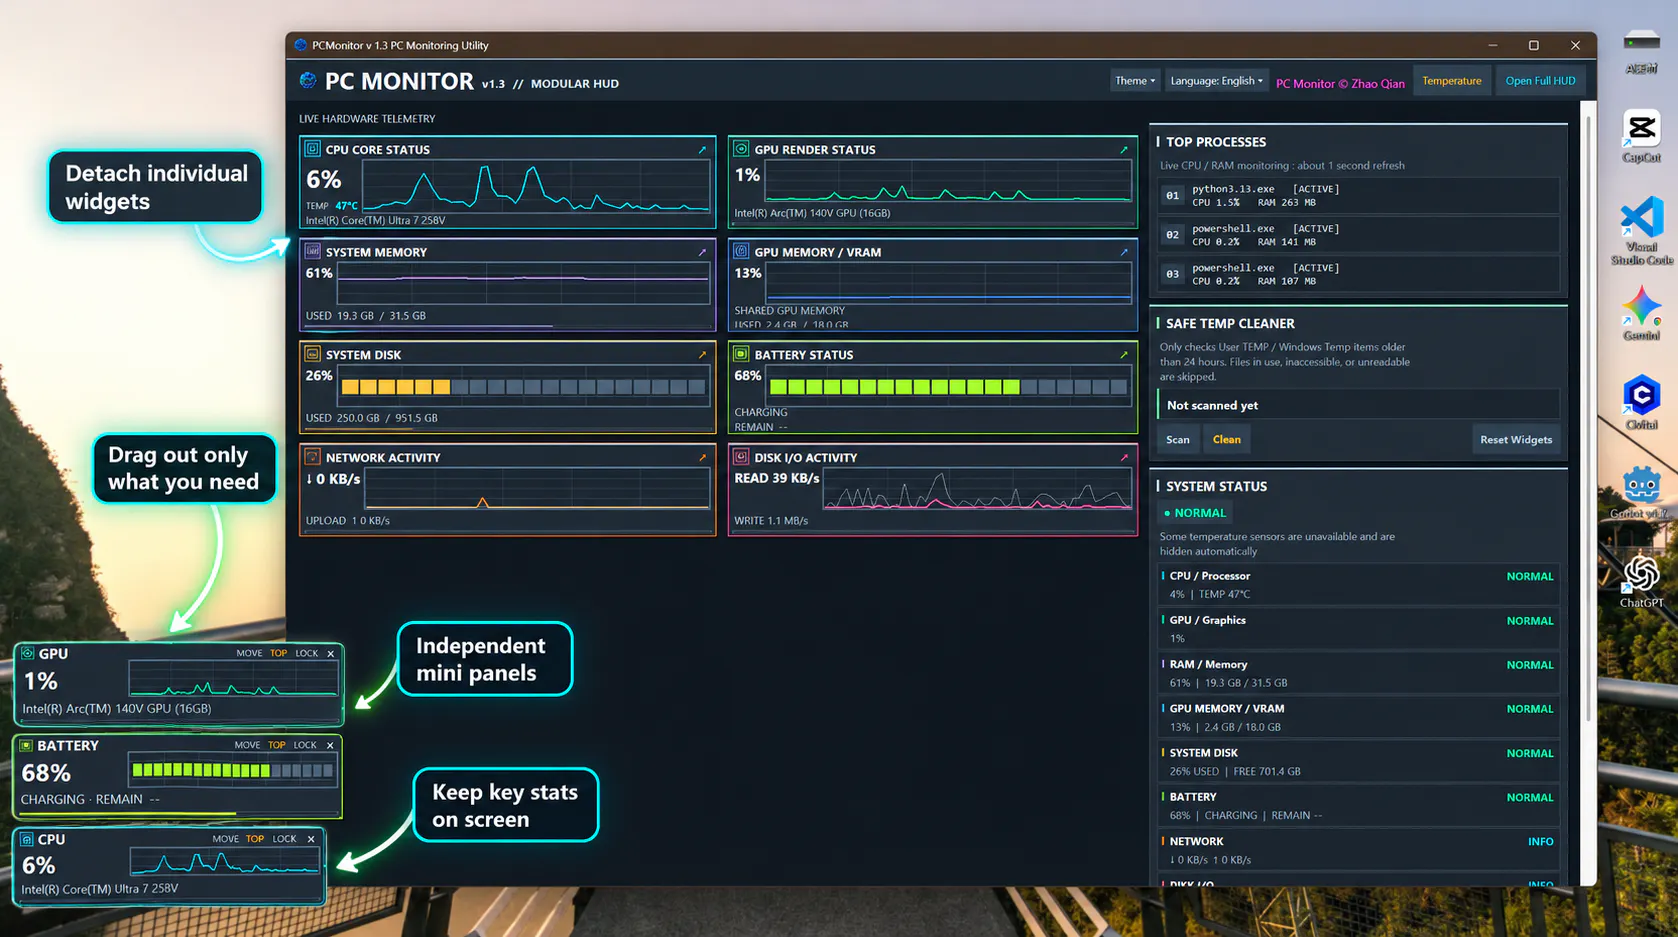This screenshot has height=937, width=1678.
Task: Toggle TOP on the GPU mini panel
Action: [278, 653]
